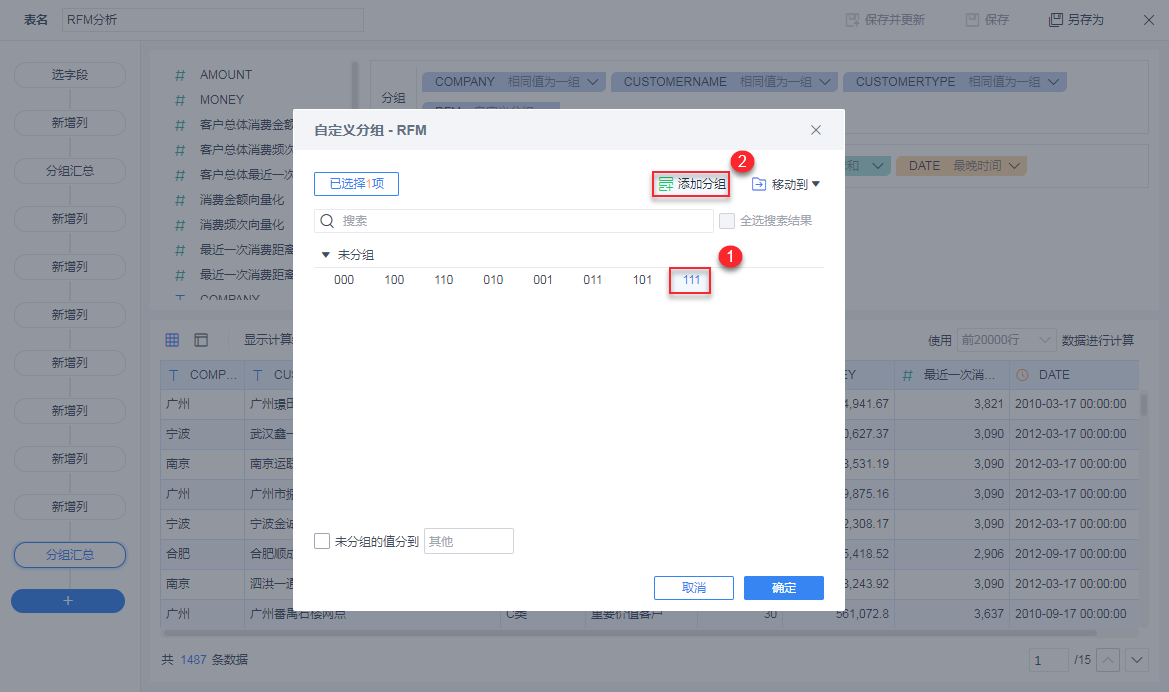Select value 100 in ungrouped list
The width and height of the screenshot is (1169, 692).
pyautogui.click(x=394, y=280)
